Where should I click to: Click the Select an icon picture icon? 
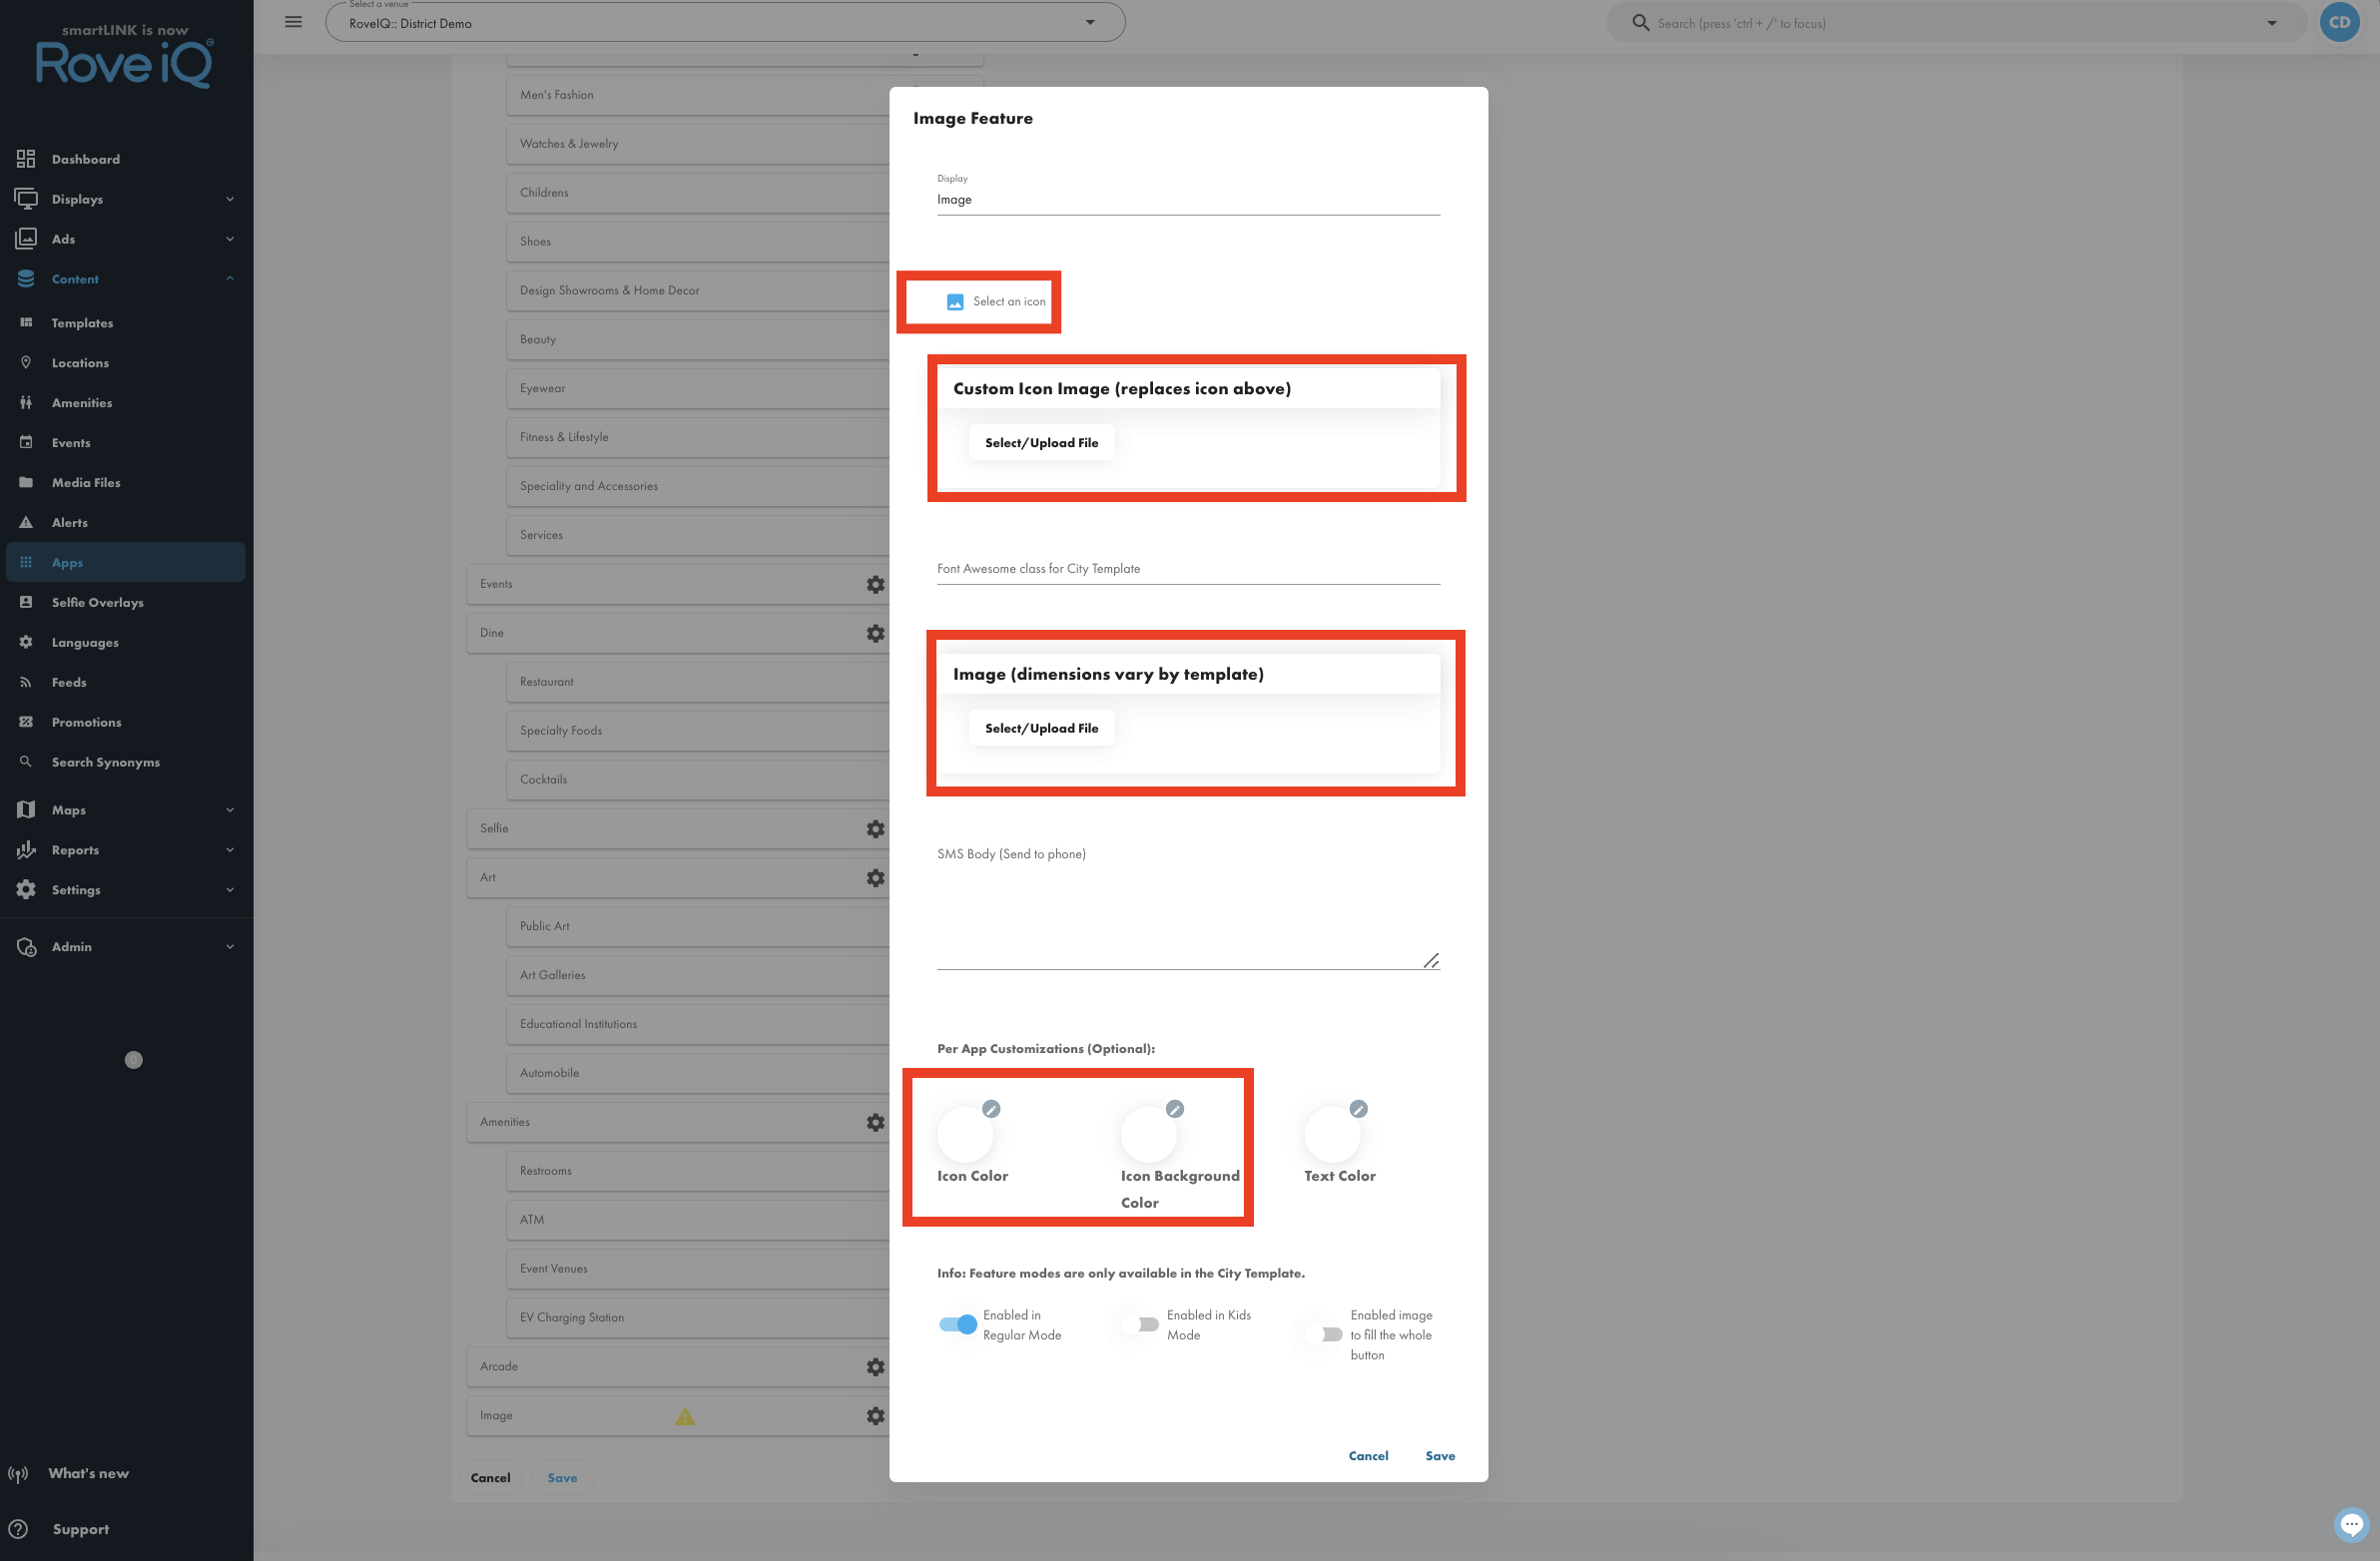pyautogui.click(x=955, y=302)
